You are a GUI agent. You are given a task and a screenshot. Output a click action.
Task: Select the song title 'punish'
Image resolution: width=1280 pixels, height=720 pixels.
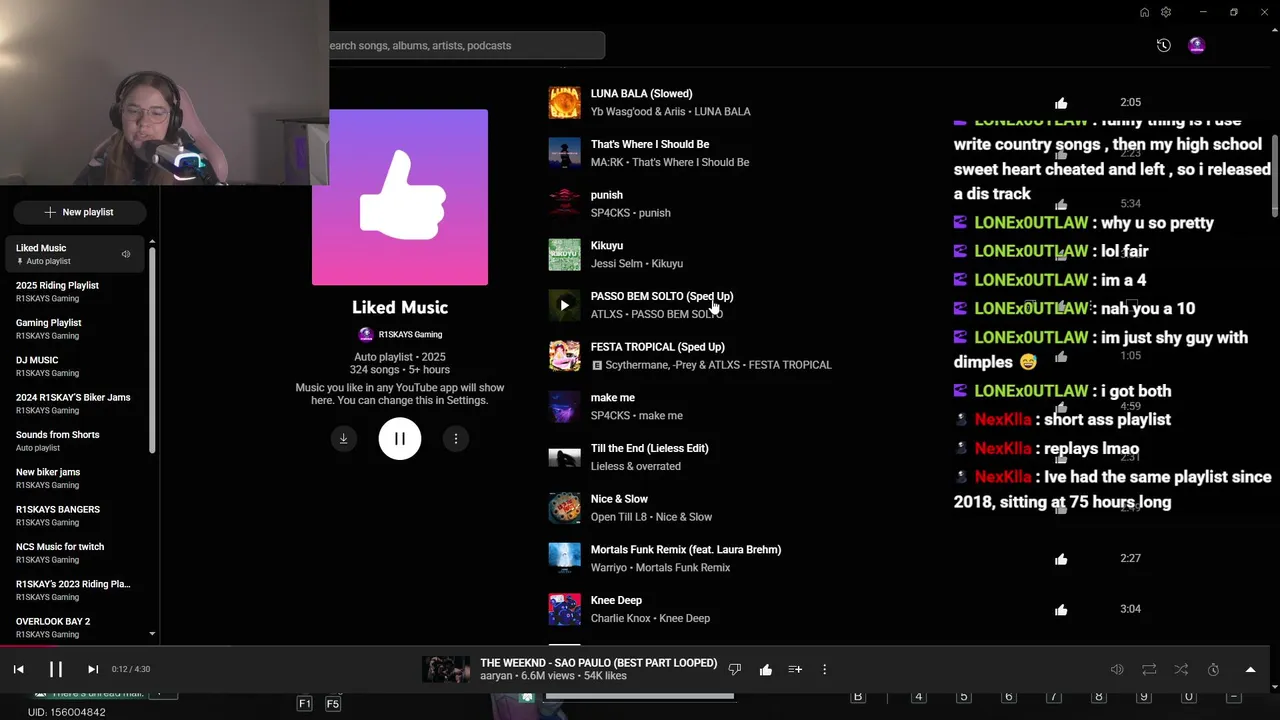[x=606, y=195]
